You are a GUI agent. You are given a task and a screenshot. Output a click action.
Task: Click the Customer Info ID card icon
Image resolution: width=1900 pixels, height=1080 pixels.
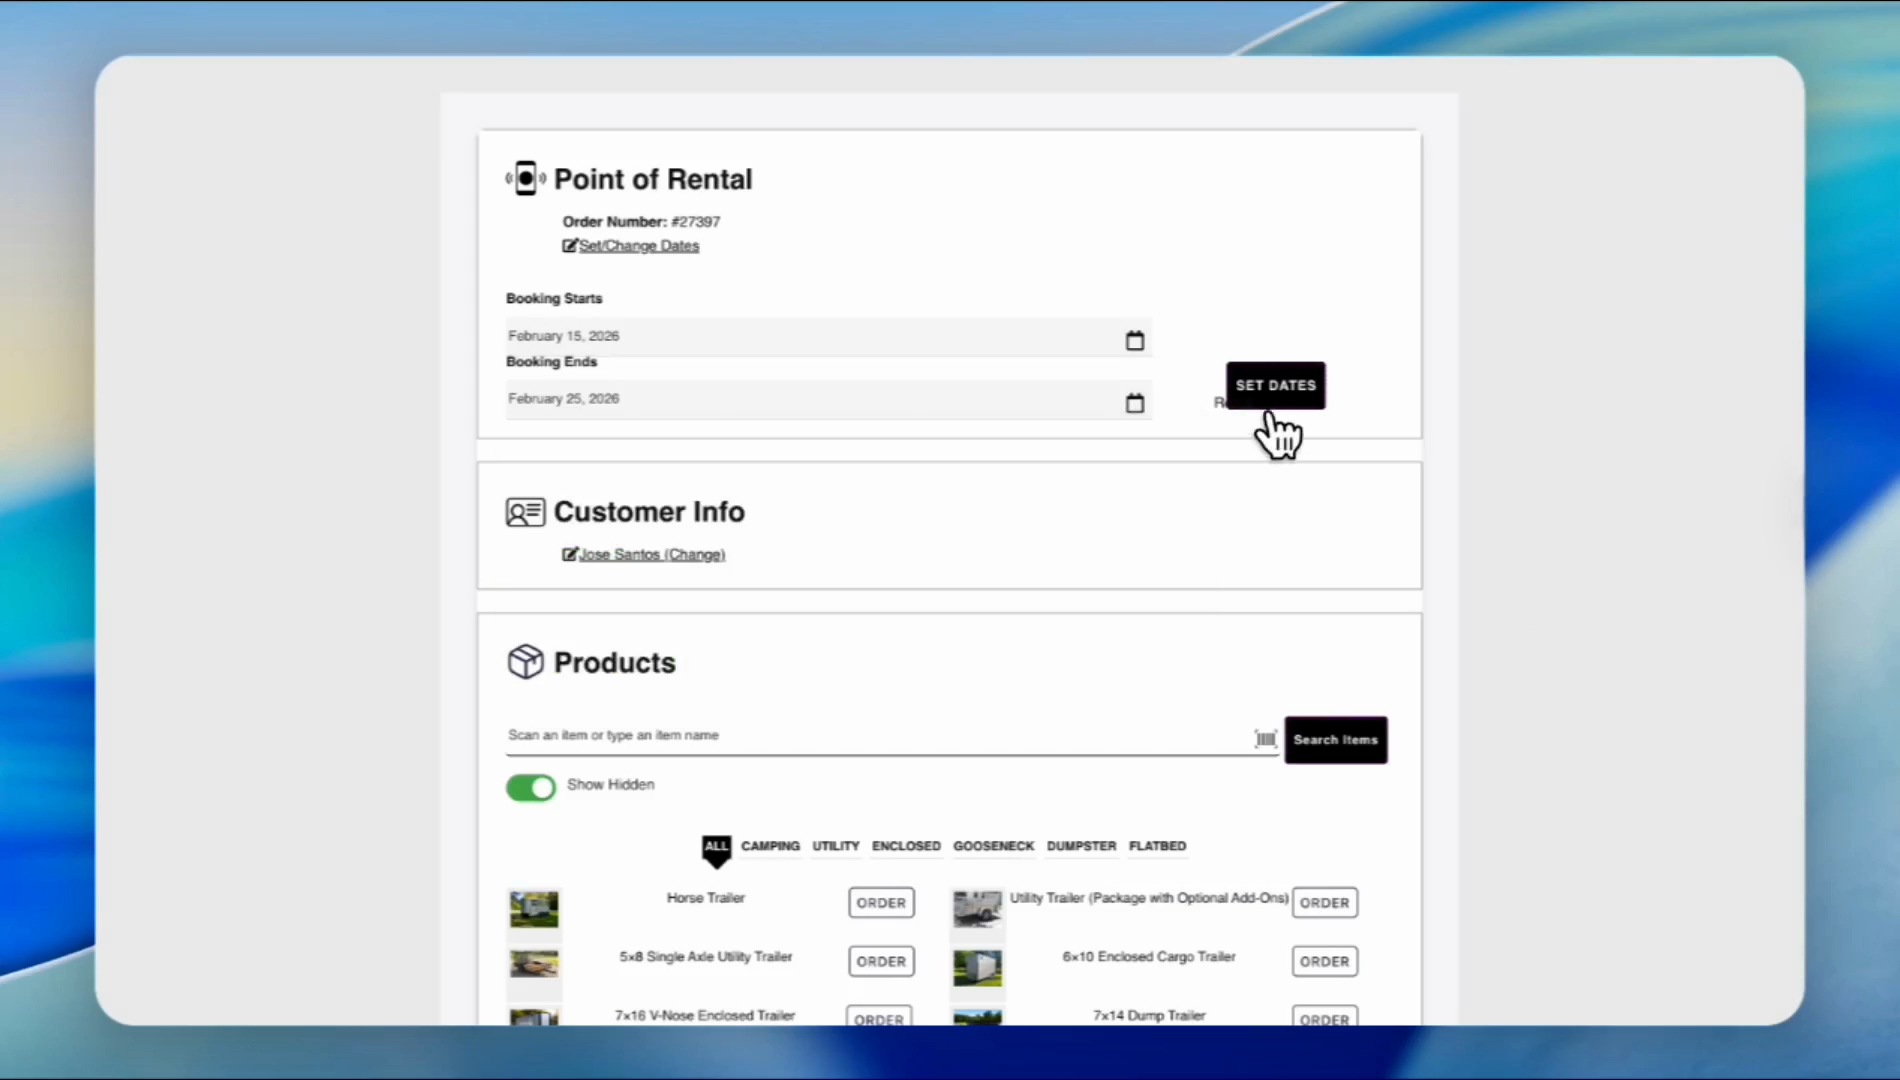point(525,512)
